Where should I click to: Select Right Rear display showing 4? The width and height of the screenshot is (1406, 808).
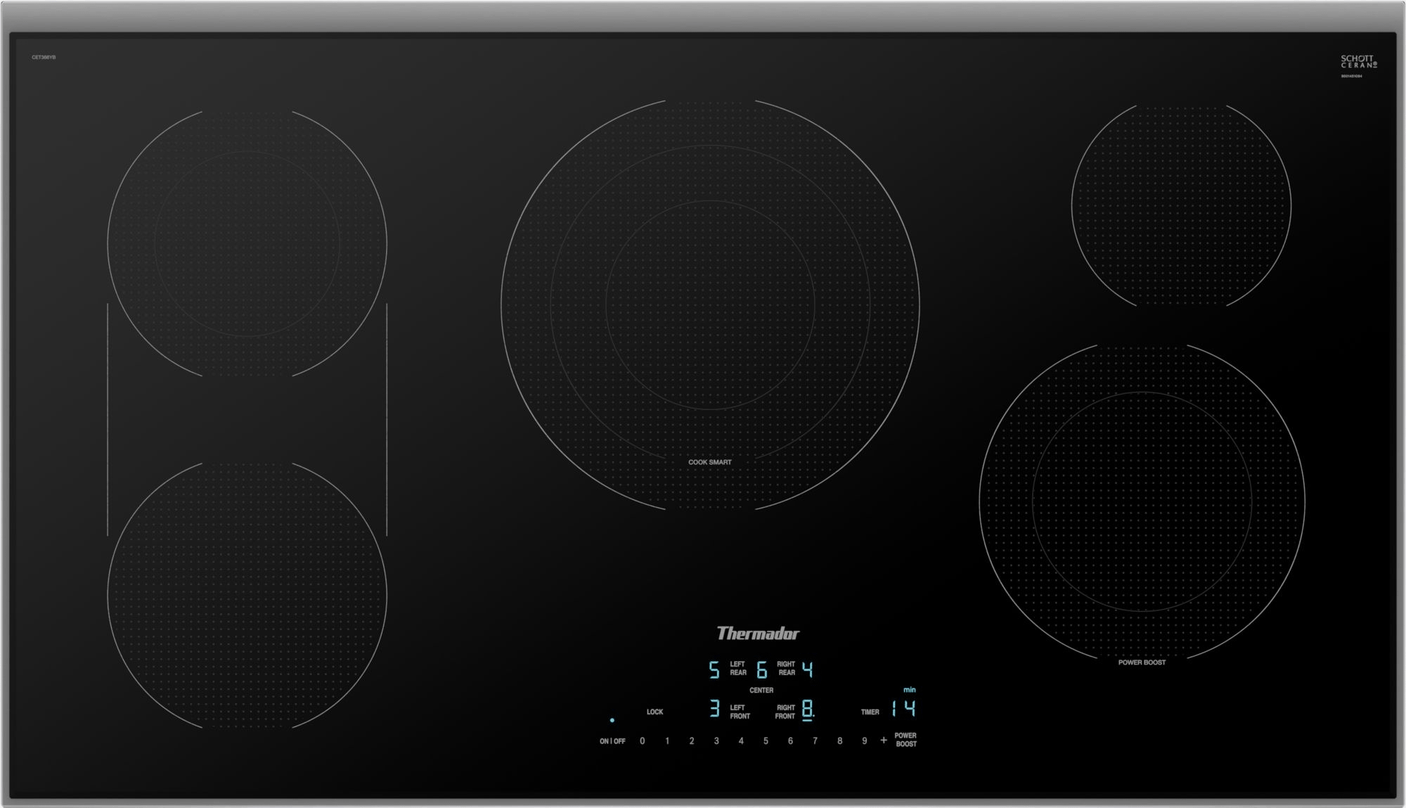point(807,670)
